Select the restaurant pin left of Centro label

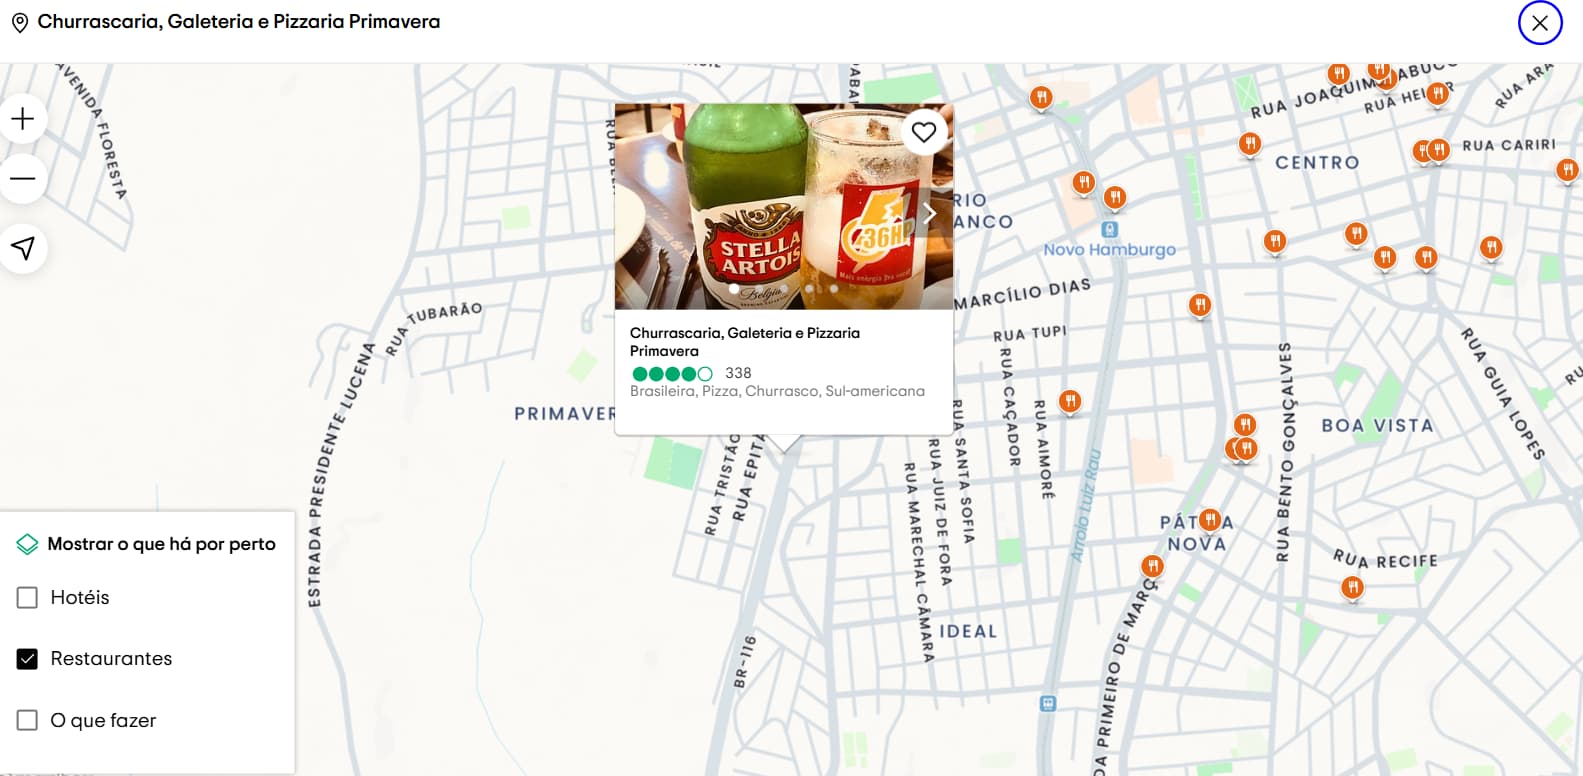(x=1250, y=144)
